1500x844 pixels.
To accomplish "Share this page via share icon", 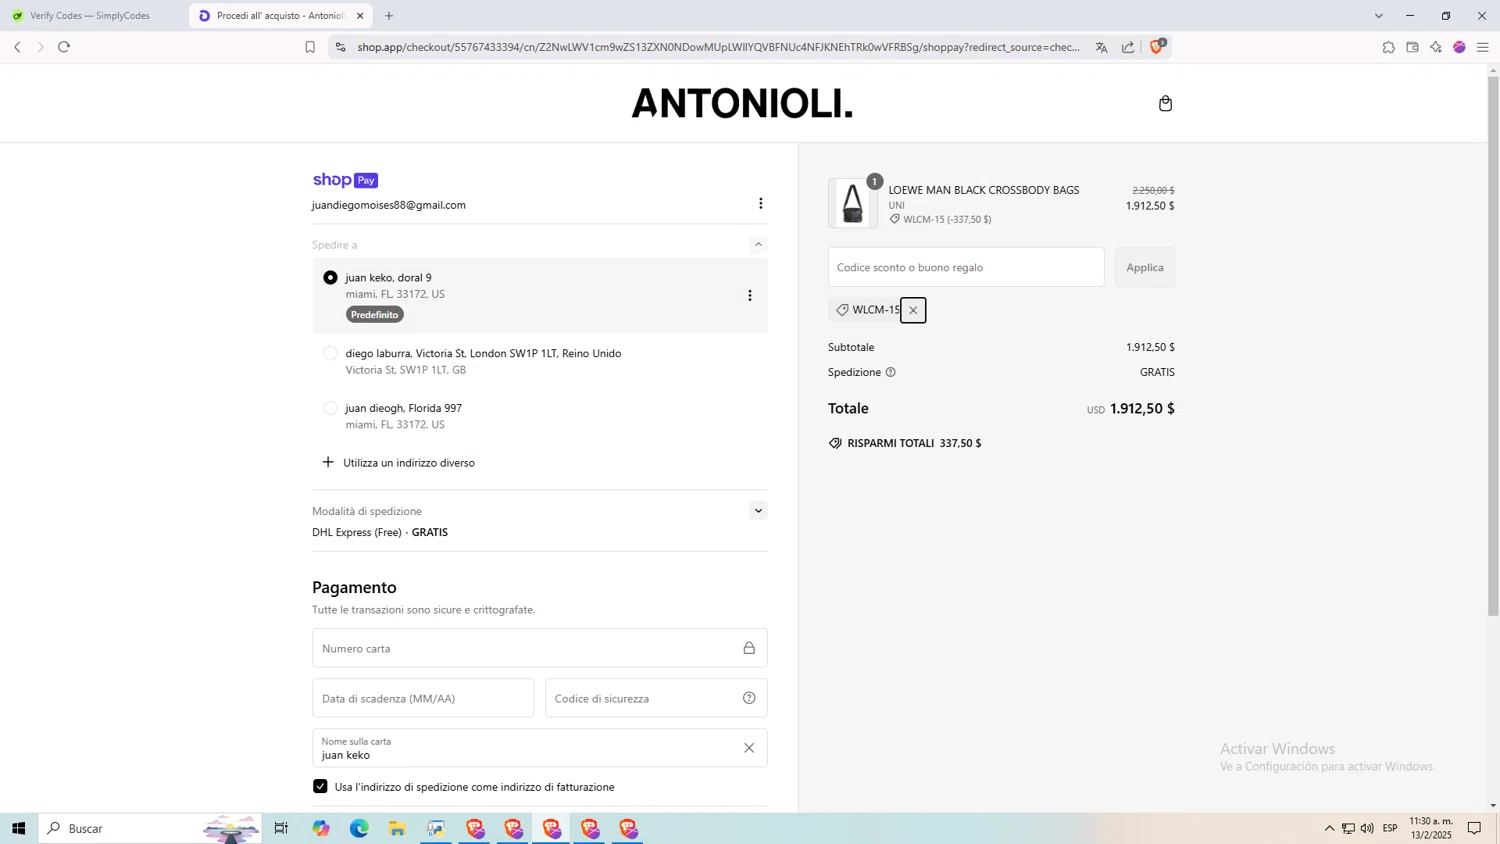I will tap(1128, 47).
